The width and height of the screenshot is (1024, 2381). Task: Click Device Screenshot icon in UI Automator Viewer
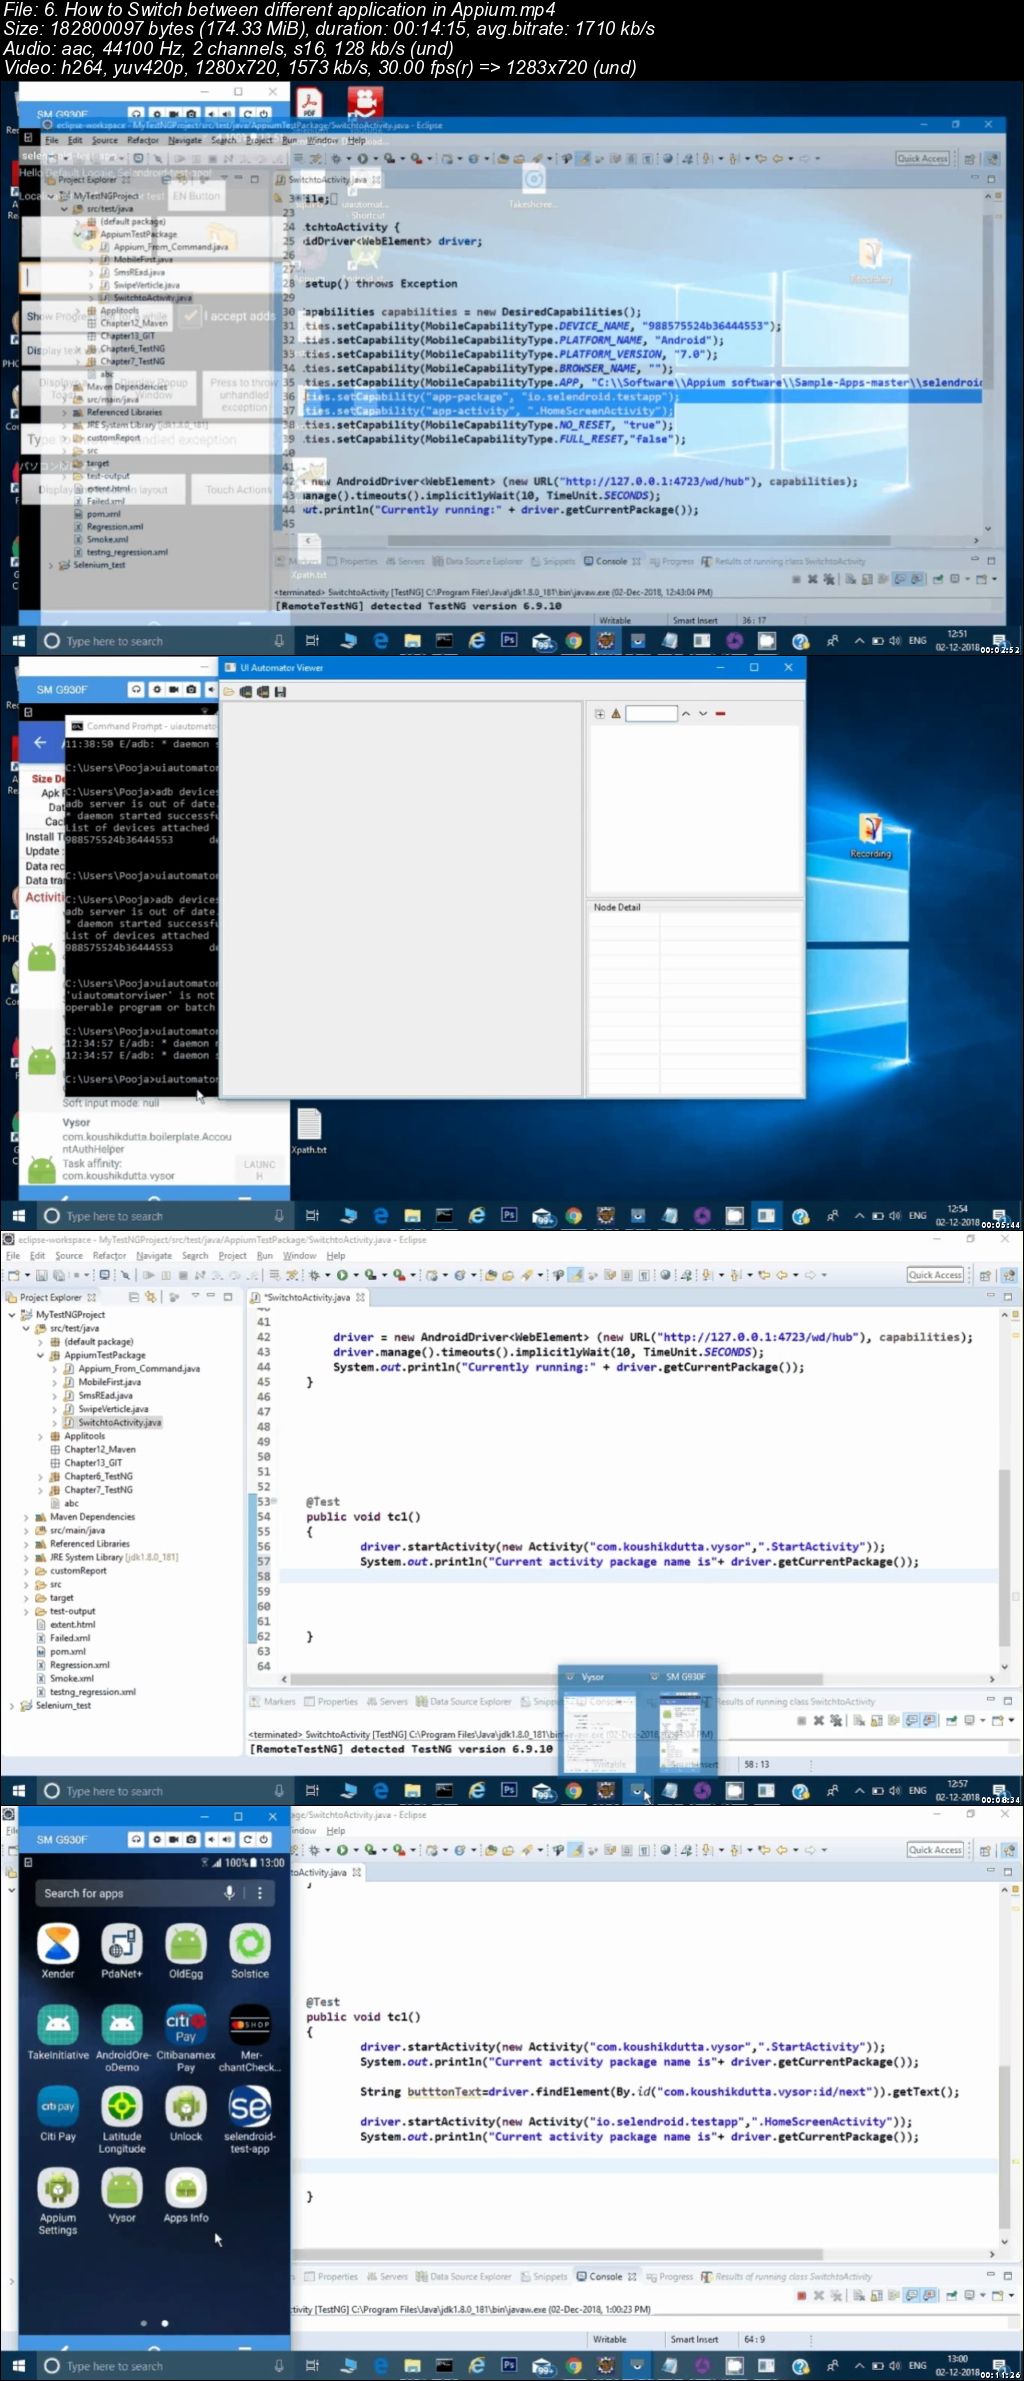[246, 691]
